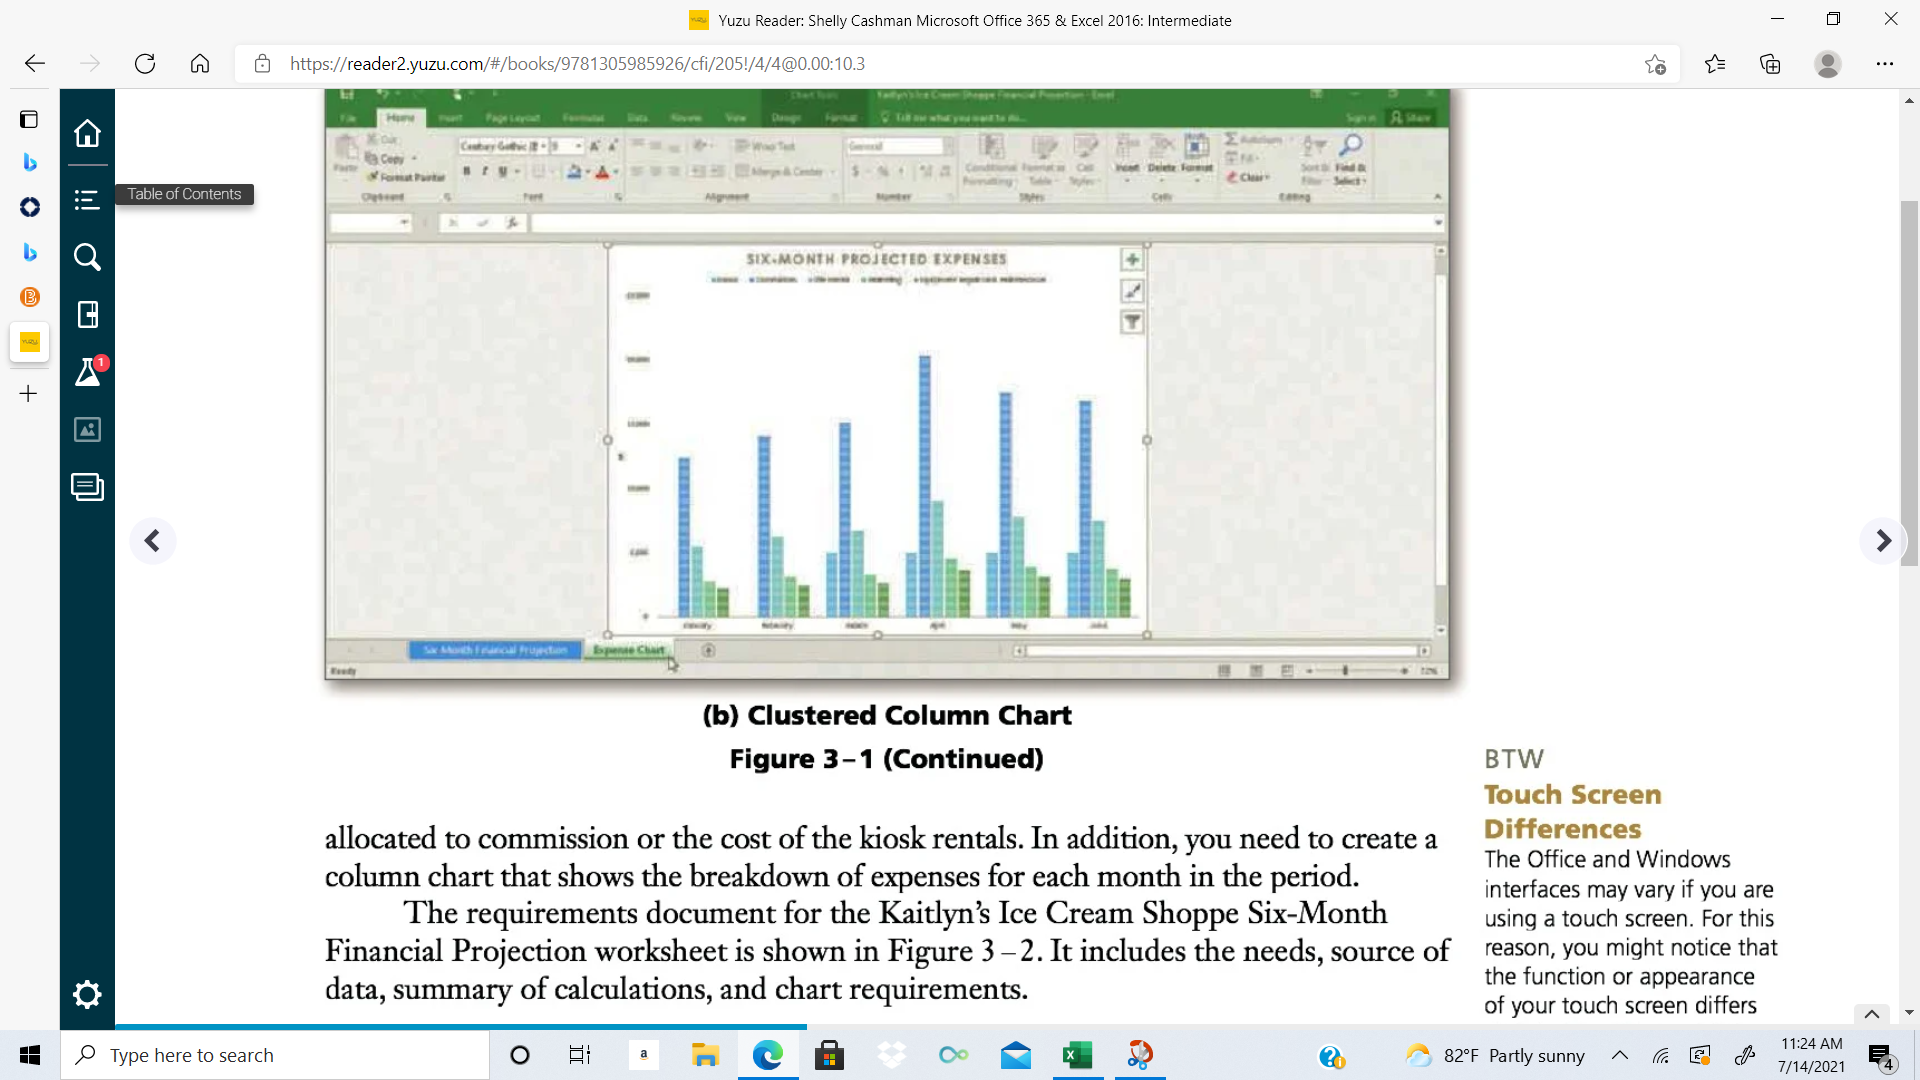This screenshot has width=1920, height=1080.
Task: Open Cortana from the taskbar
Action: coord(520,1055)
